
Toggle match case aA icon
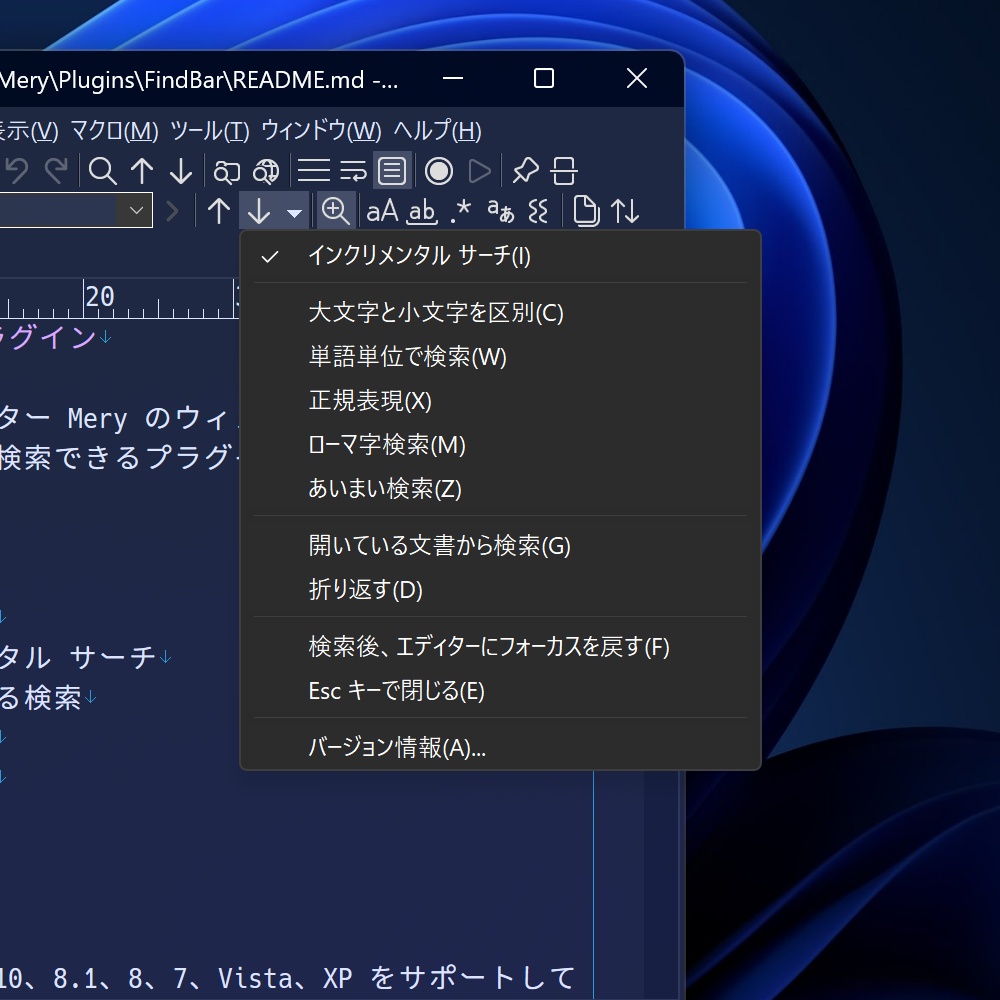tap(383, 210)
